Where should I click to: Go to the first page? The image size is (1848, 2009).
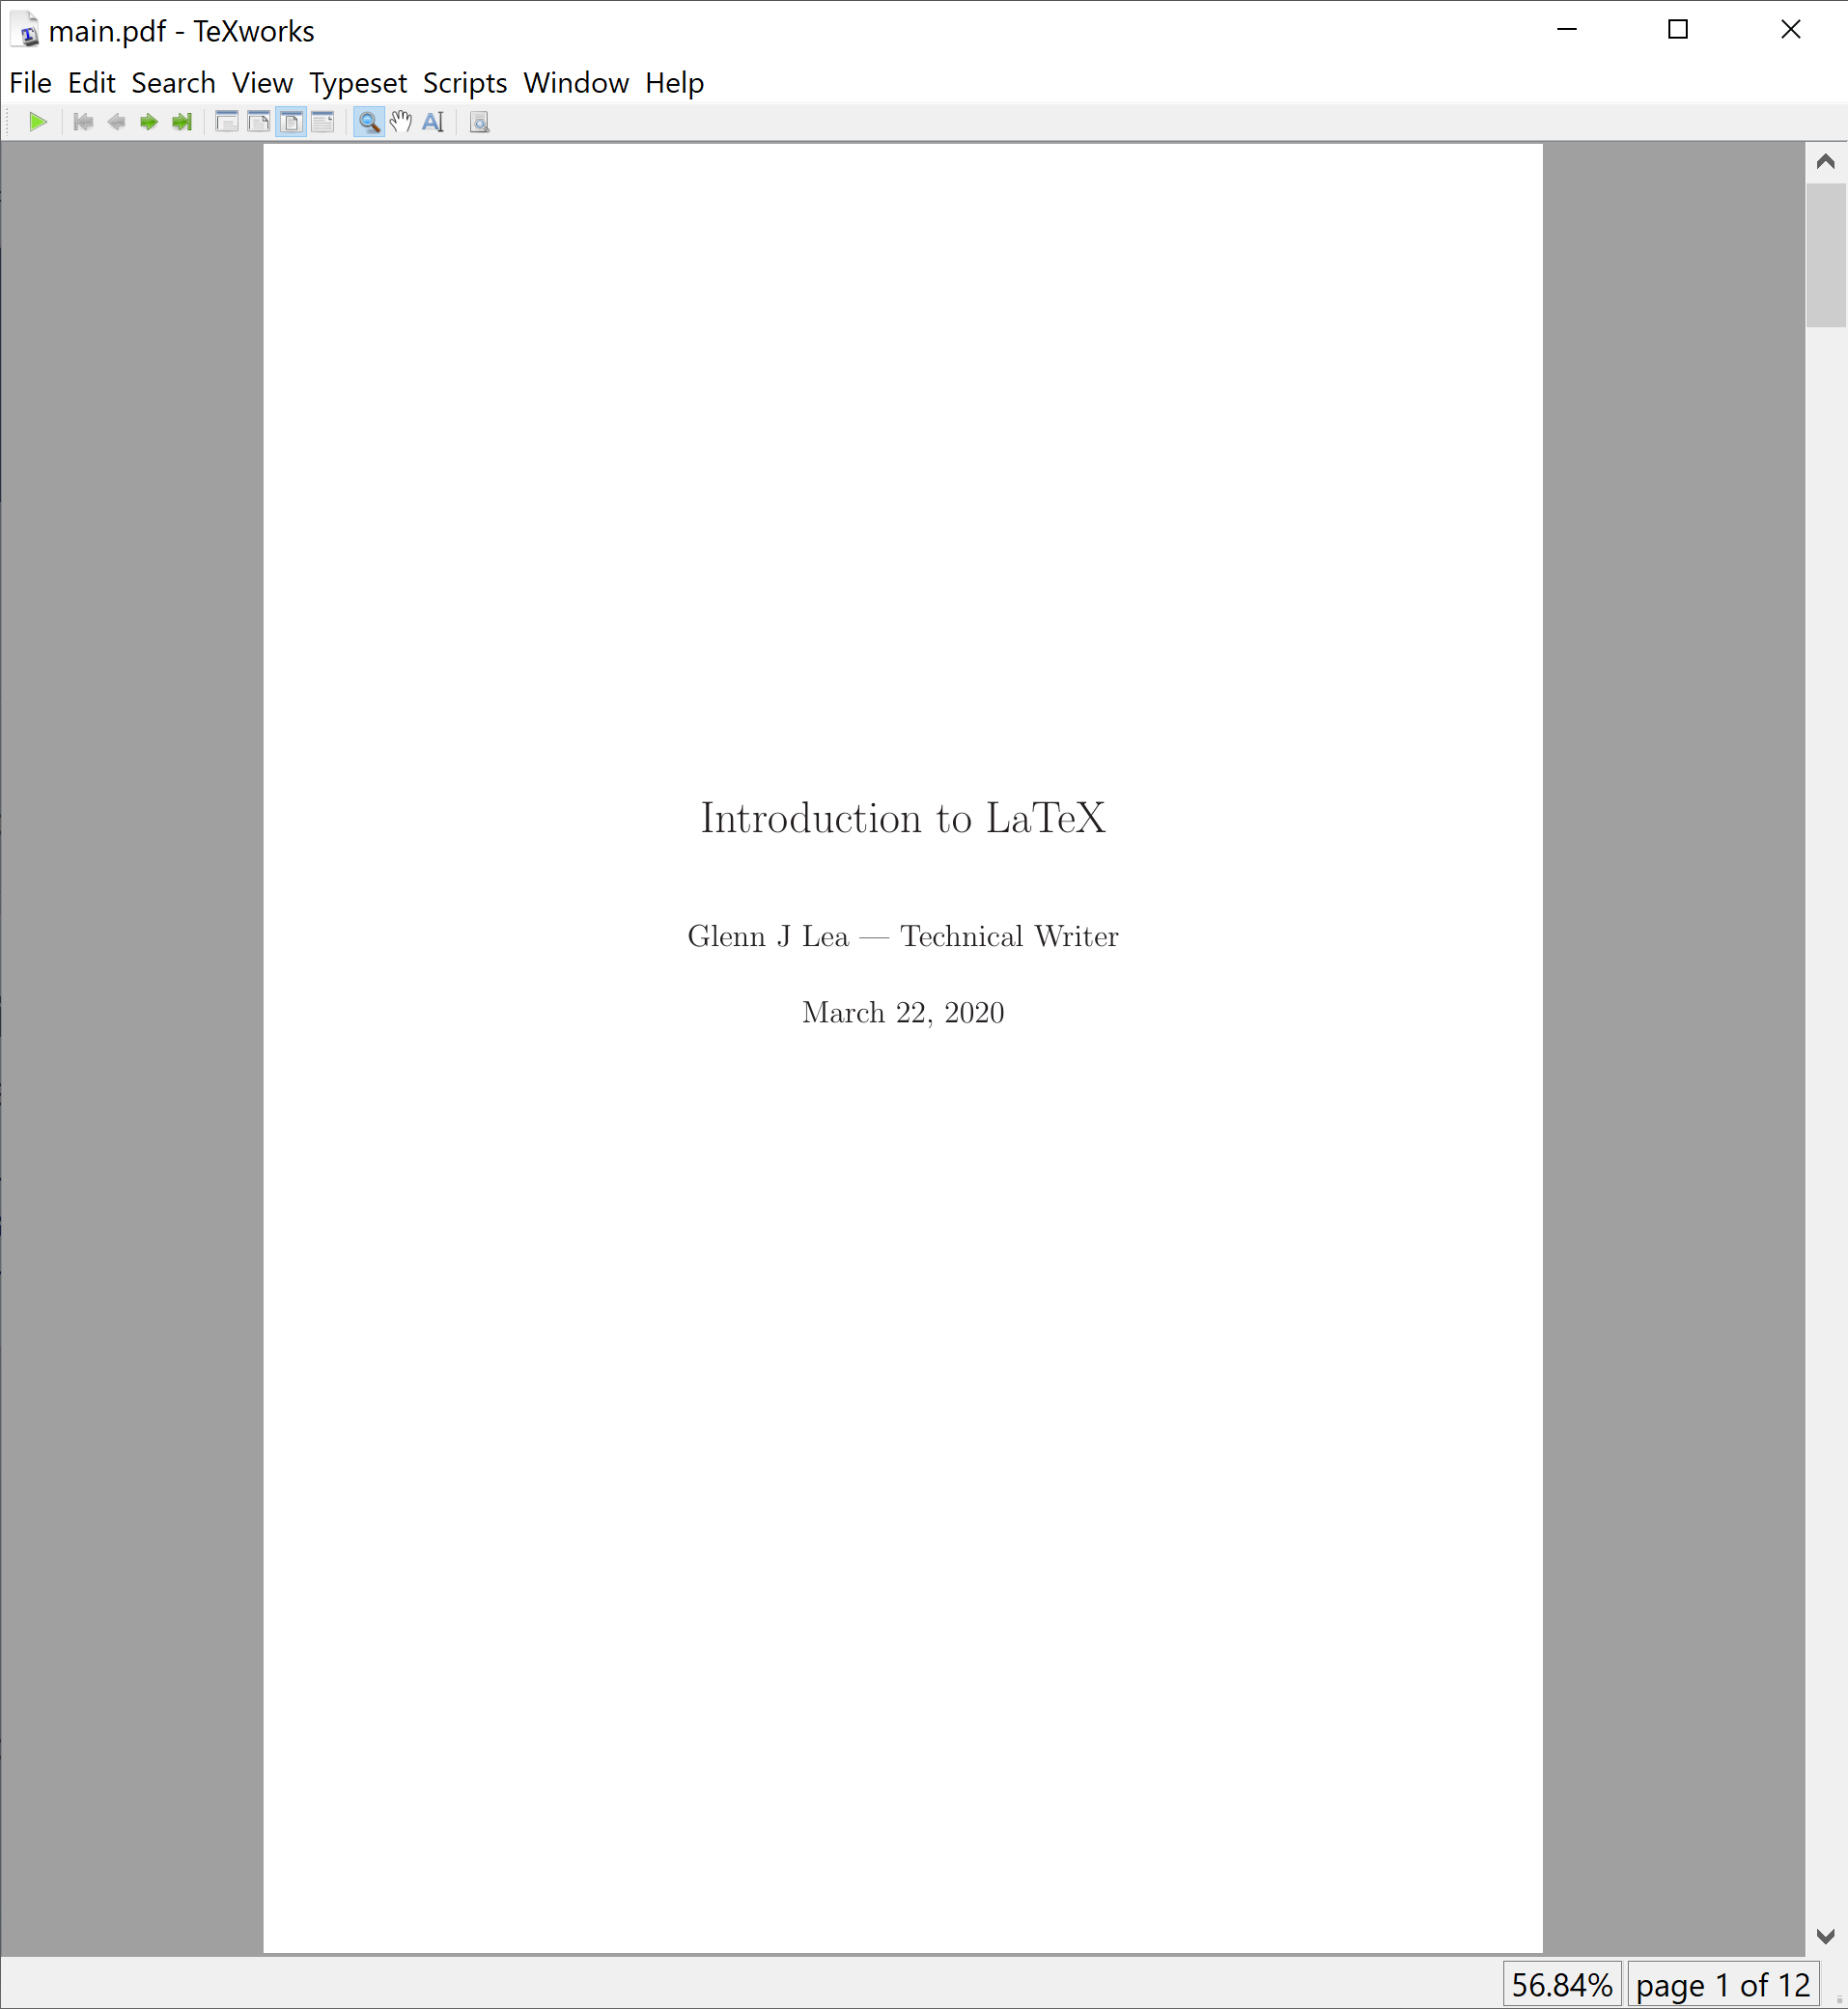pos(84,122)
